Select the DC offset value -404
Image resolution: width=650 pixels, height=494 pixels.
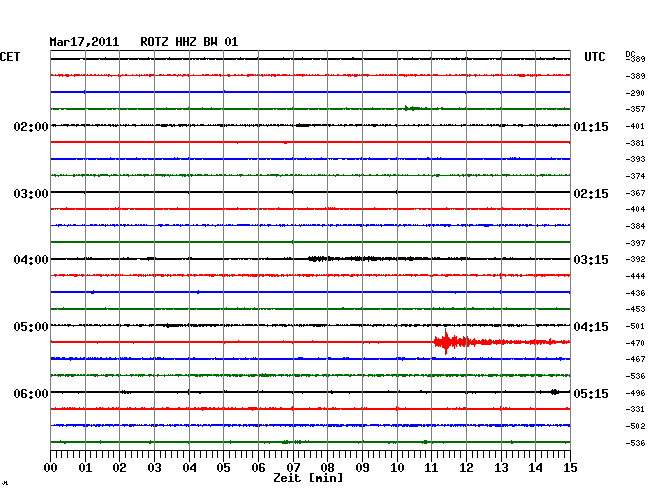635,209
